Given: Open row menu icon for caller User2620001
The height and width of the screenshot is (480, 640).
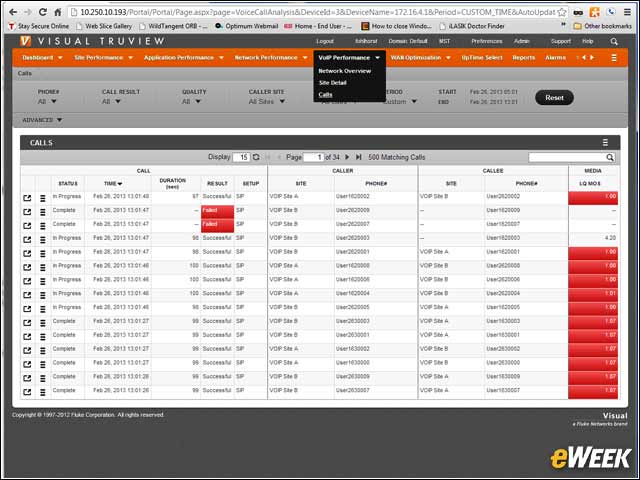Looking at the screenshot, I should tap(43, 253).
